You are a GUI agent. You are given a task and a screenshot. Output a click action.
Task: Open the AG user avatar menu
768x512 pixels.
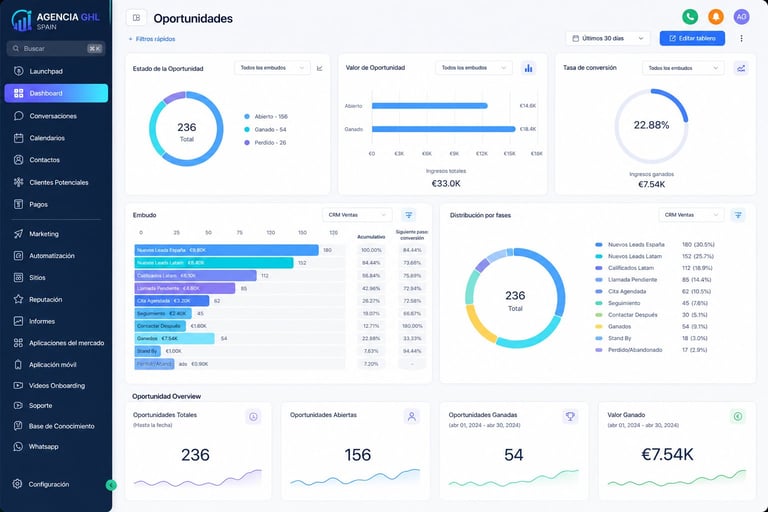(742, 17)
